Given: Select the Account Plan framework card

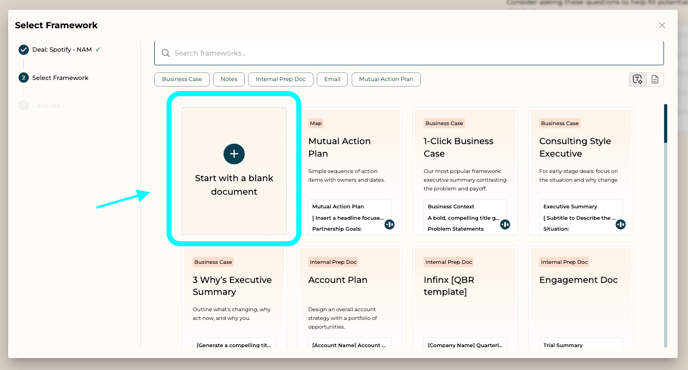Looking at the screenshot, I should click(350, 297).
